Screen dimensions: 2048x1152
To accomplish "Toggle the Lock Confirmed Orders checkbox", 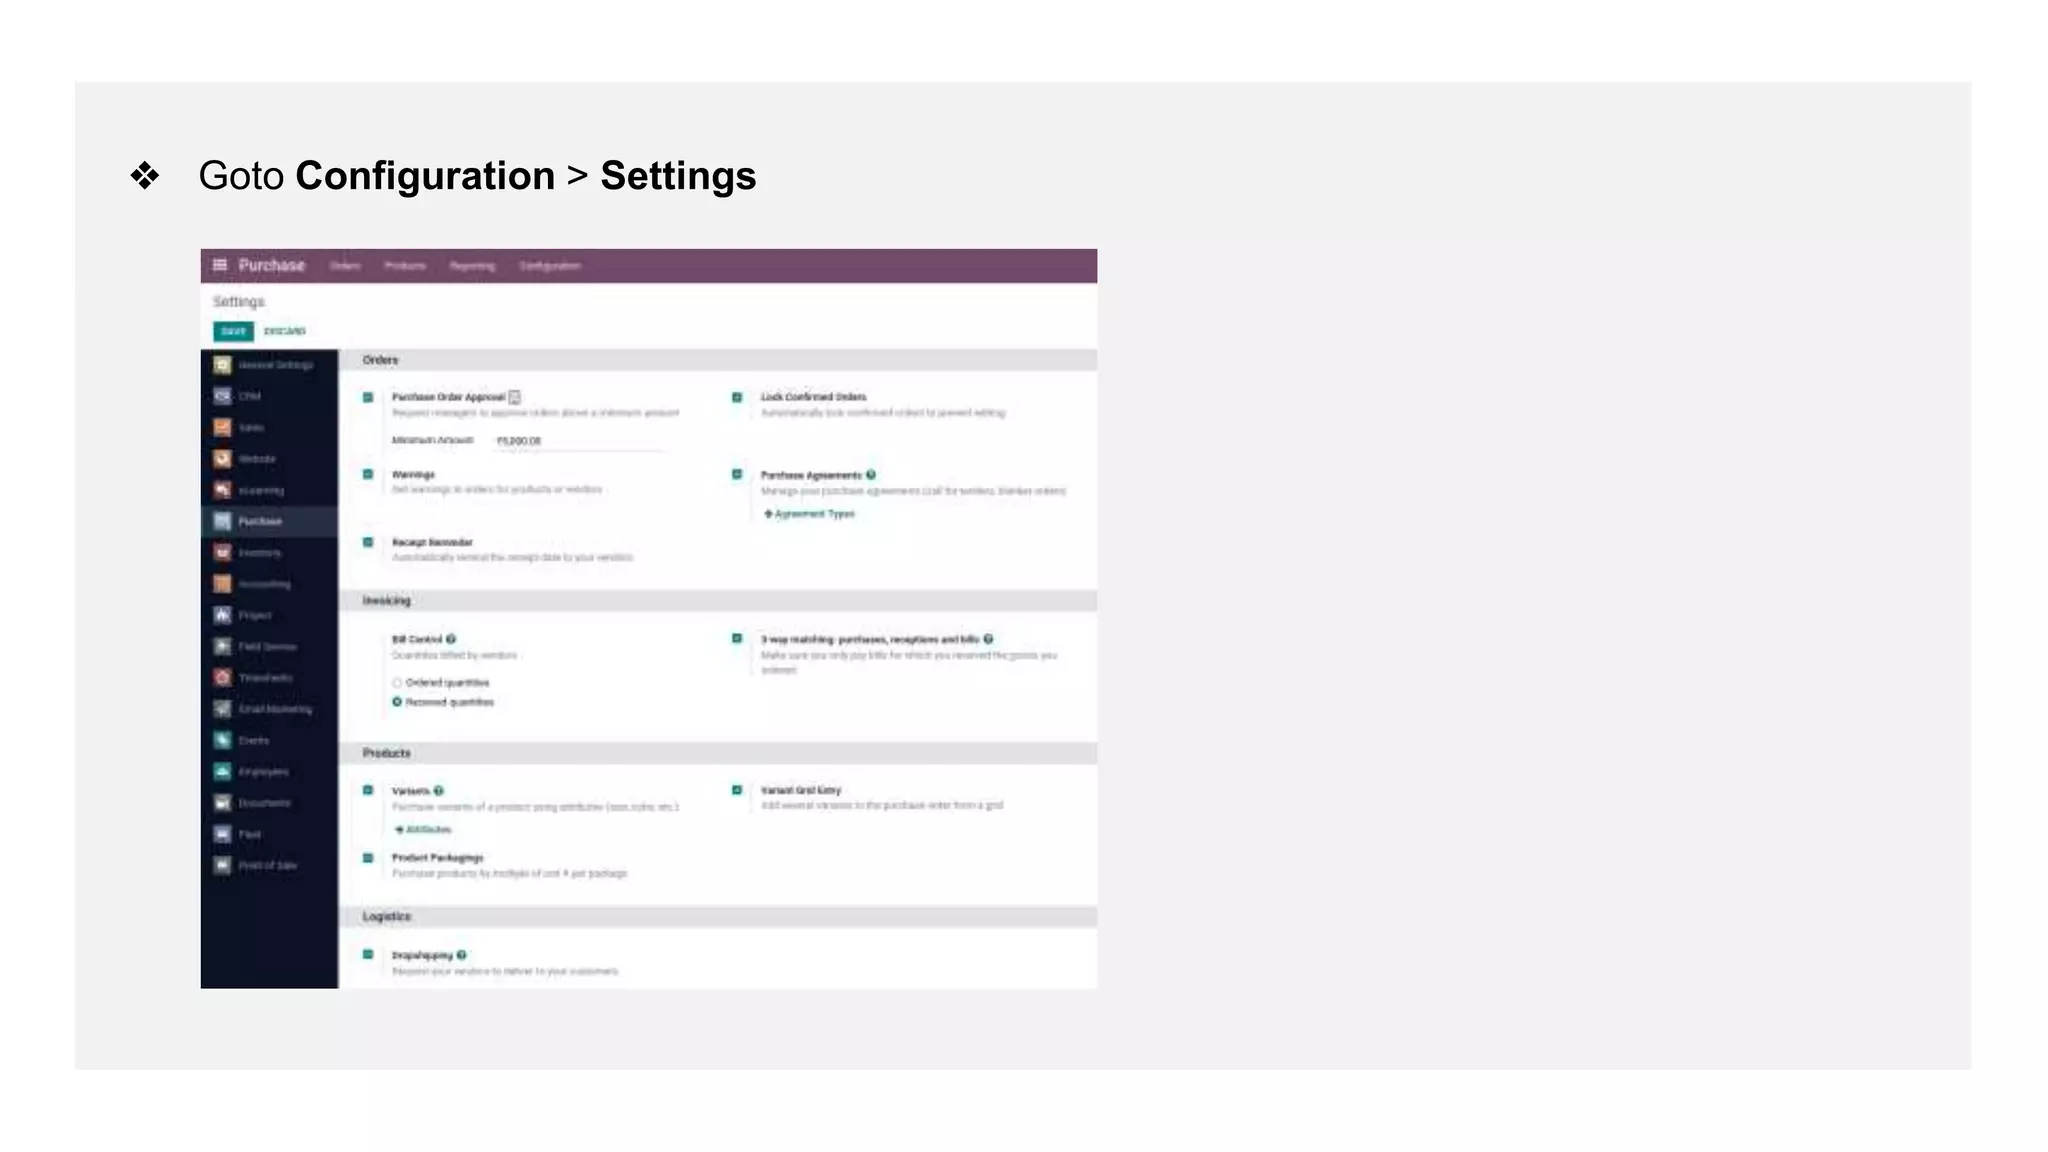I will tap(737, 397).
